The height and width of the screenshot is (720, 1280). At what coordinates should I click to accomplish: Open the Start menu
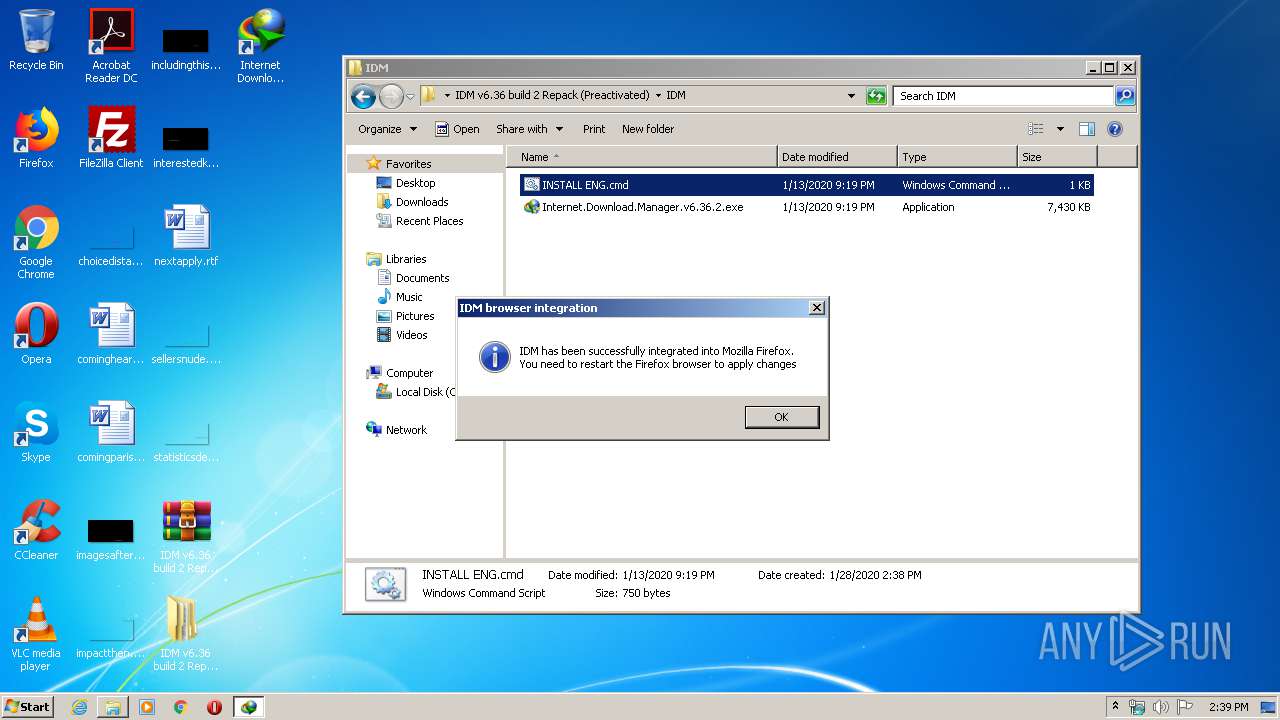(x=28, y=707)
